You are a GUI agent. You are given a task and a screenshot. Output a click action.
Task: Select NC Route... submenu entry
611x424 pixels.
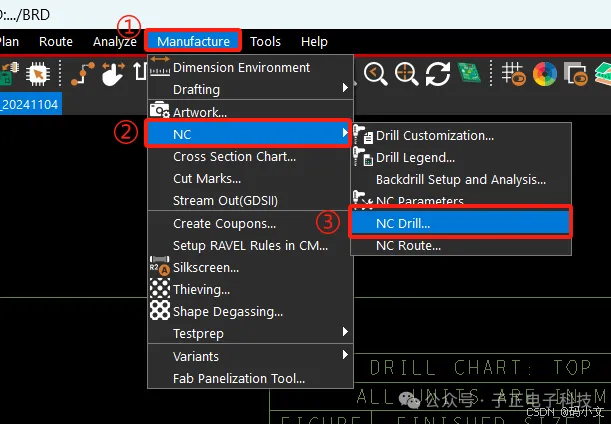point(461,246)
